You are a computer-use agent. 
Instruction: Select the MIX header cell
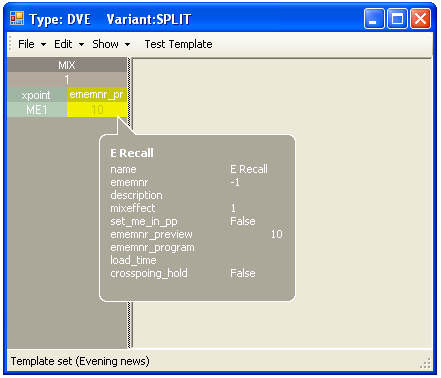(67, 65)
